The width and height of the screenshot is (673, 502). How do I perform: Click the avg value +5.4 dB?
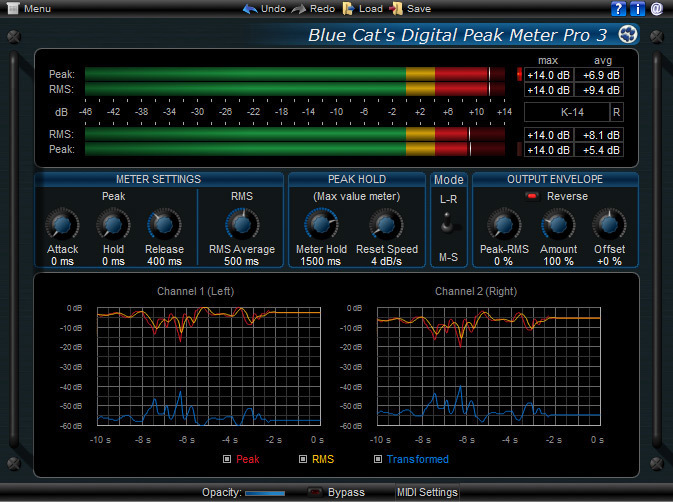point(599,150)
